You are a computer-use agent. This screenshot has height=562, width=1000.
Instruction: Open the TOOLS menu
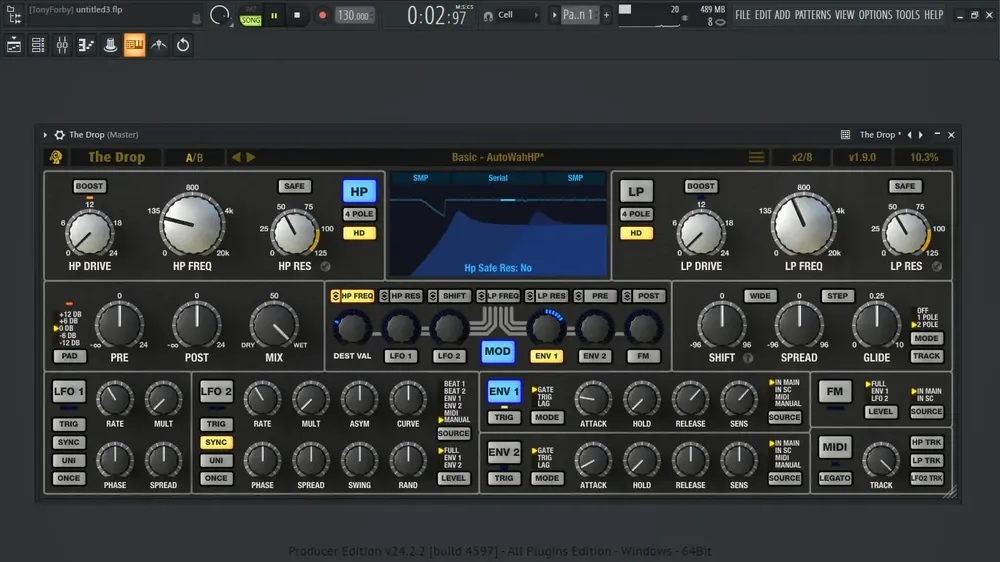[908, 15]
